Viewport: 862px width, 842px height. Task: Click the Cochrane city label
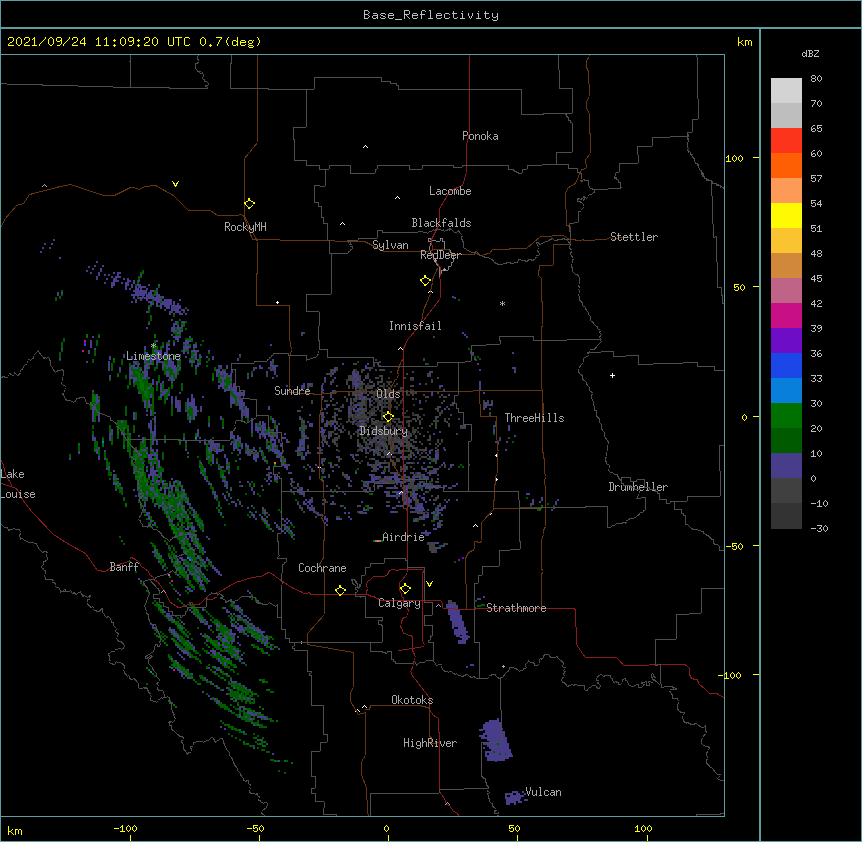322,568
